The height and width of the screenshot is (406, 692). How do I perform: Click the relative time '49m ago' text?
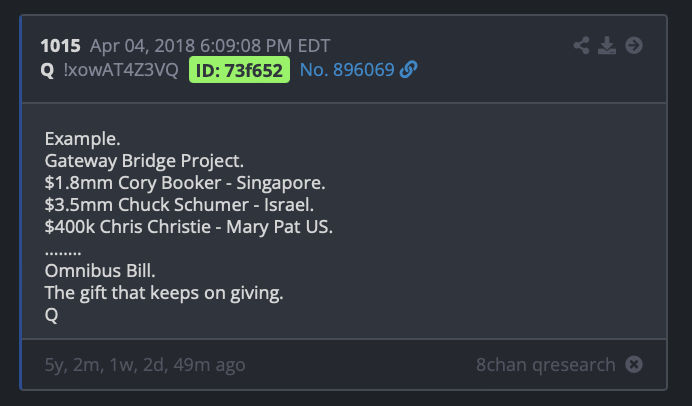tap(209, 365)
